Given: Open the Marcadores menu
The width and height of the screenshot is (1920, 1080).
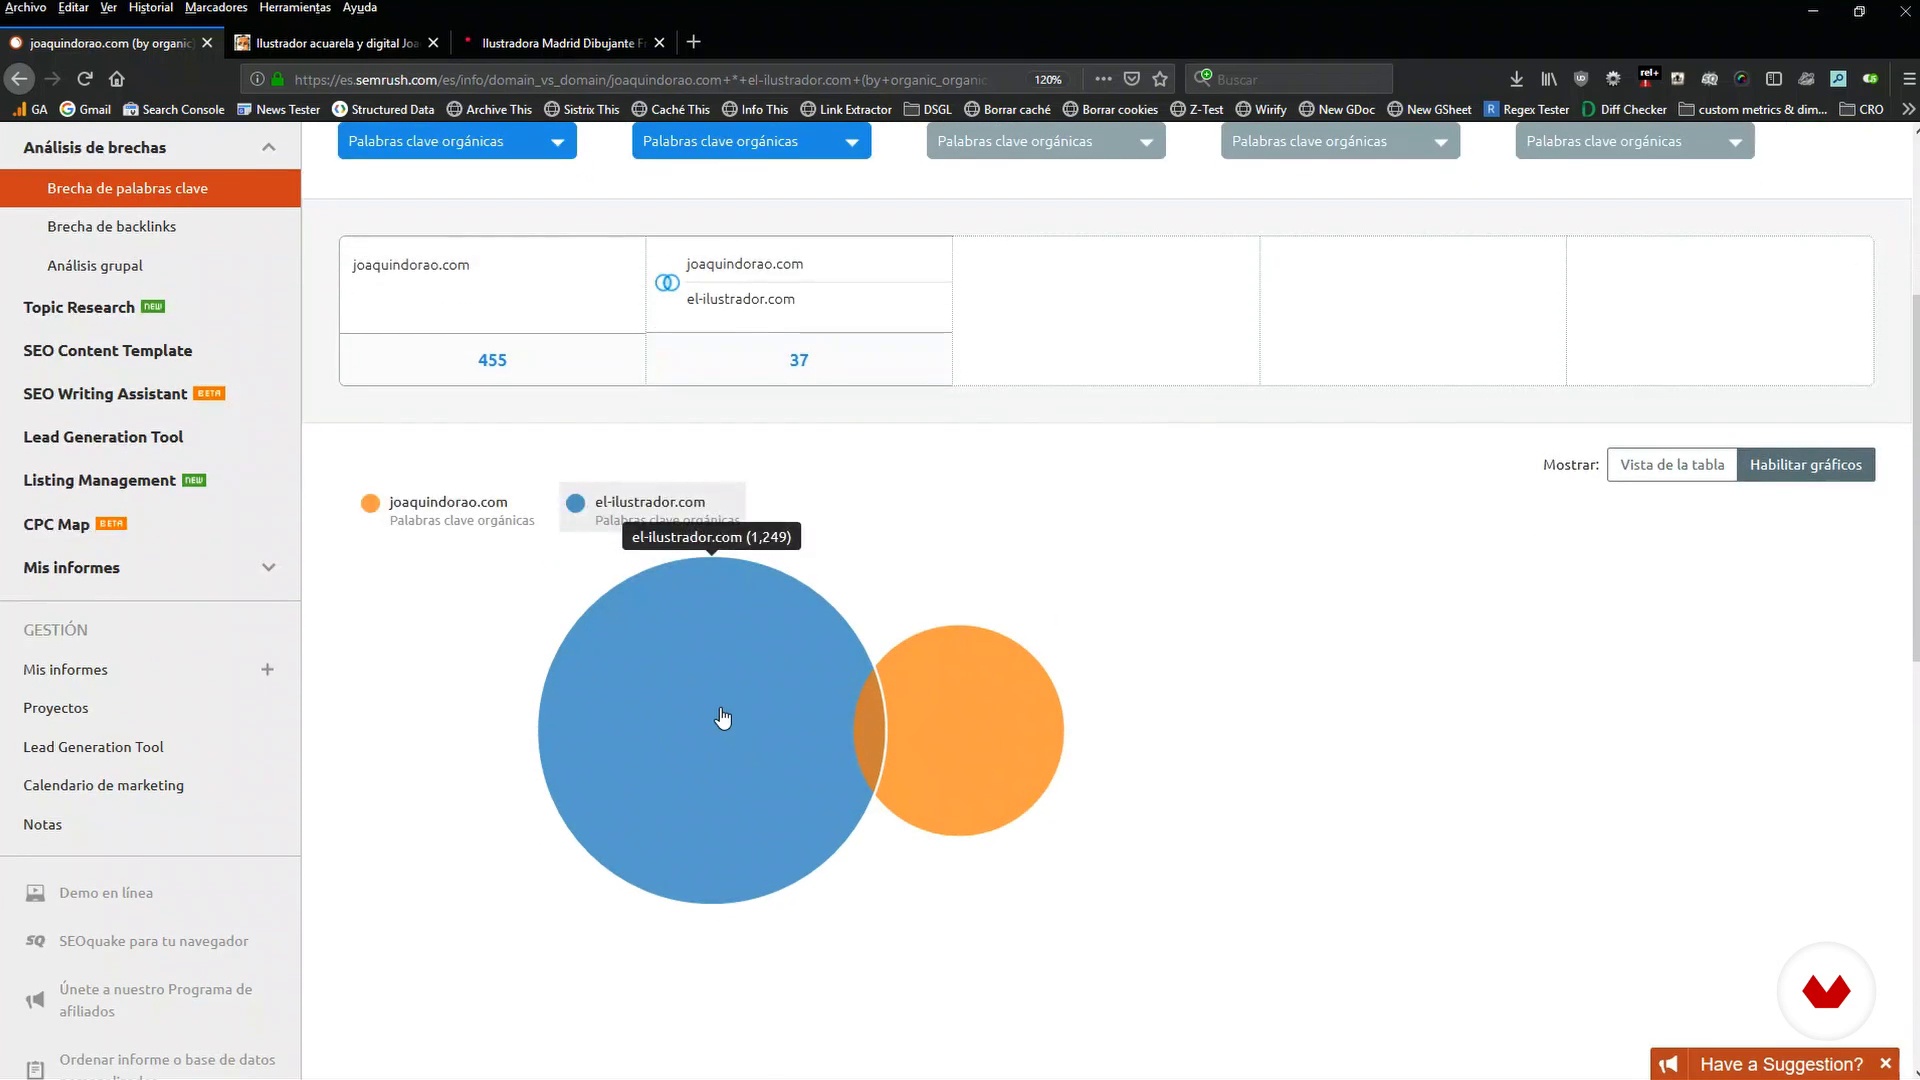Looking at the screenshot, I should 216,7.
